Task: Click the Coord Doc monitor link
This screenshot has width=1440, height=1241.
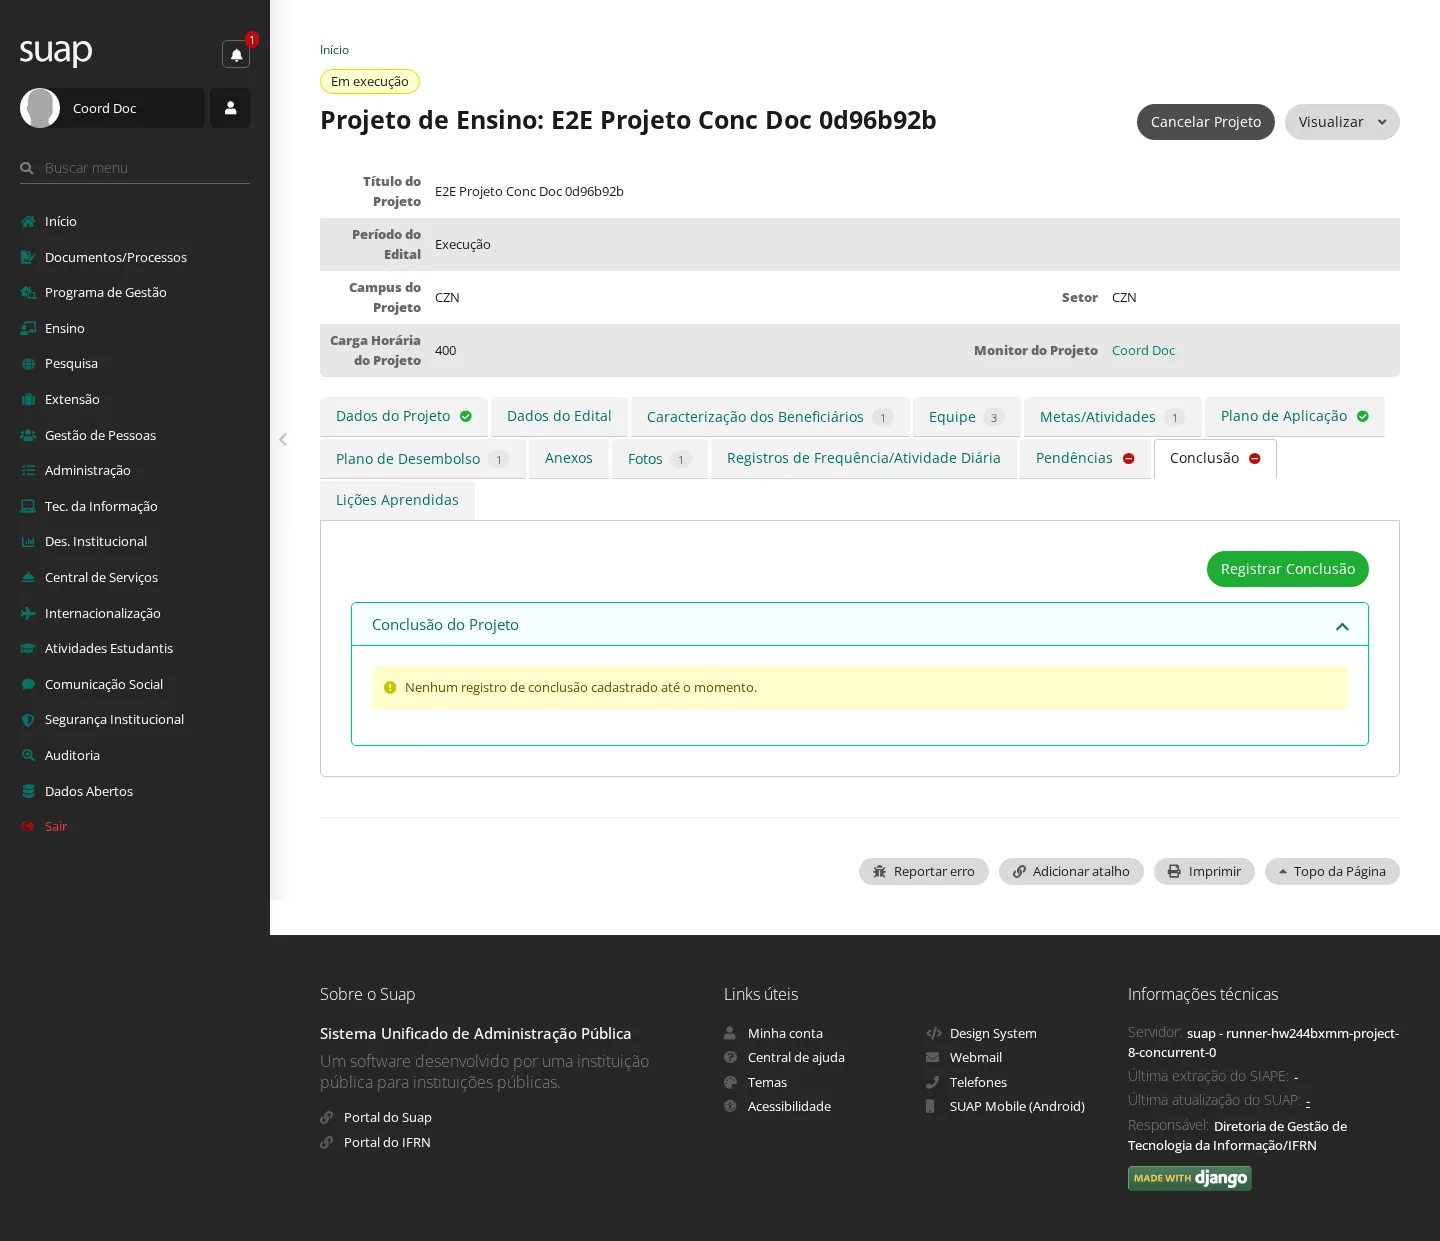Action: tap(1143, 351)
